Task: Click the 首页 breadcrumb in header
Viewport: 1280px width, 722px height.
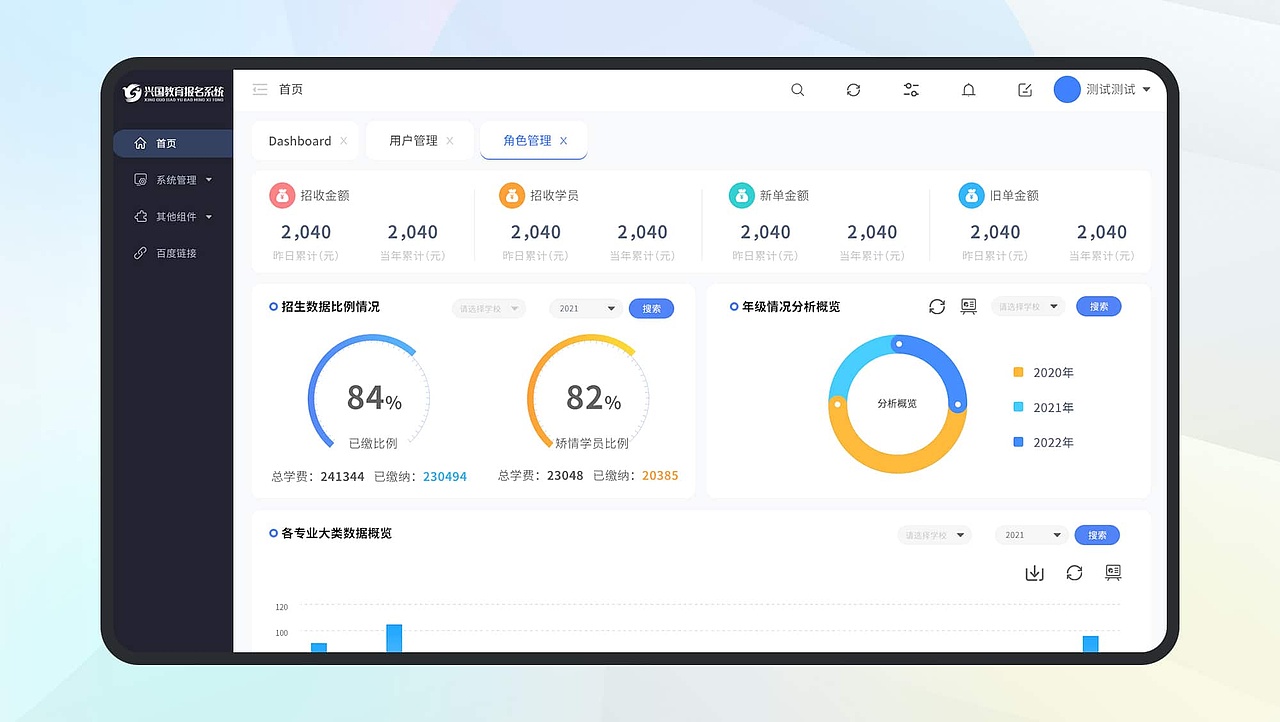Action: pos(291,90)
